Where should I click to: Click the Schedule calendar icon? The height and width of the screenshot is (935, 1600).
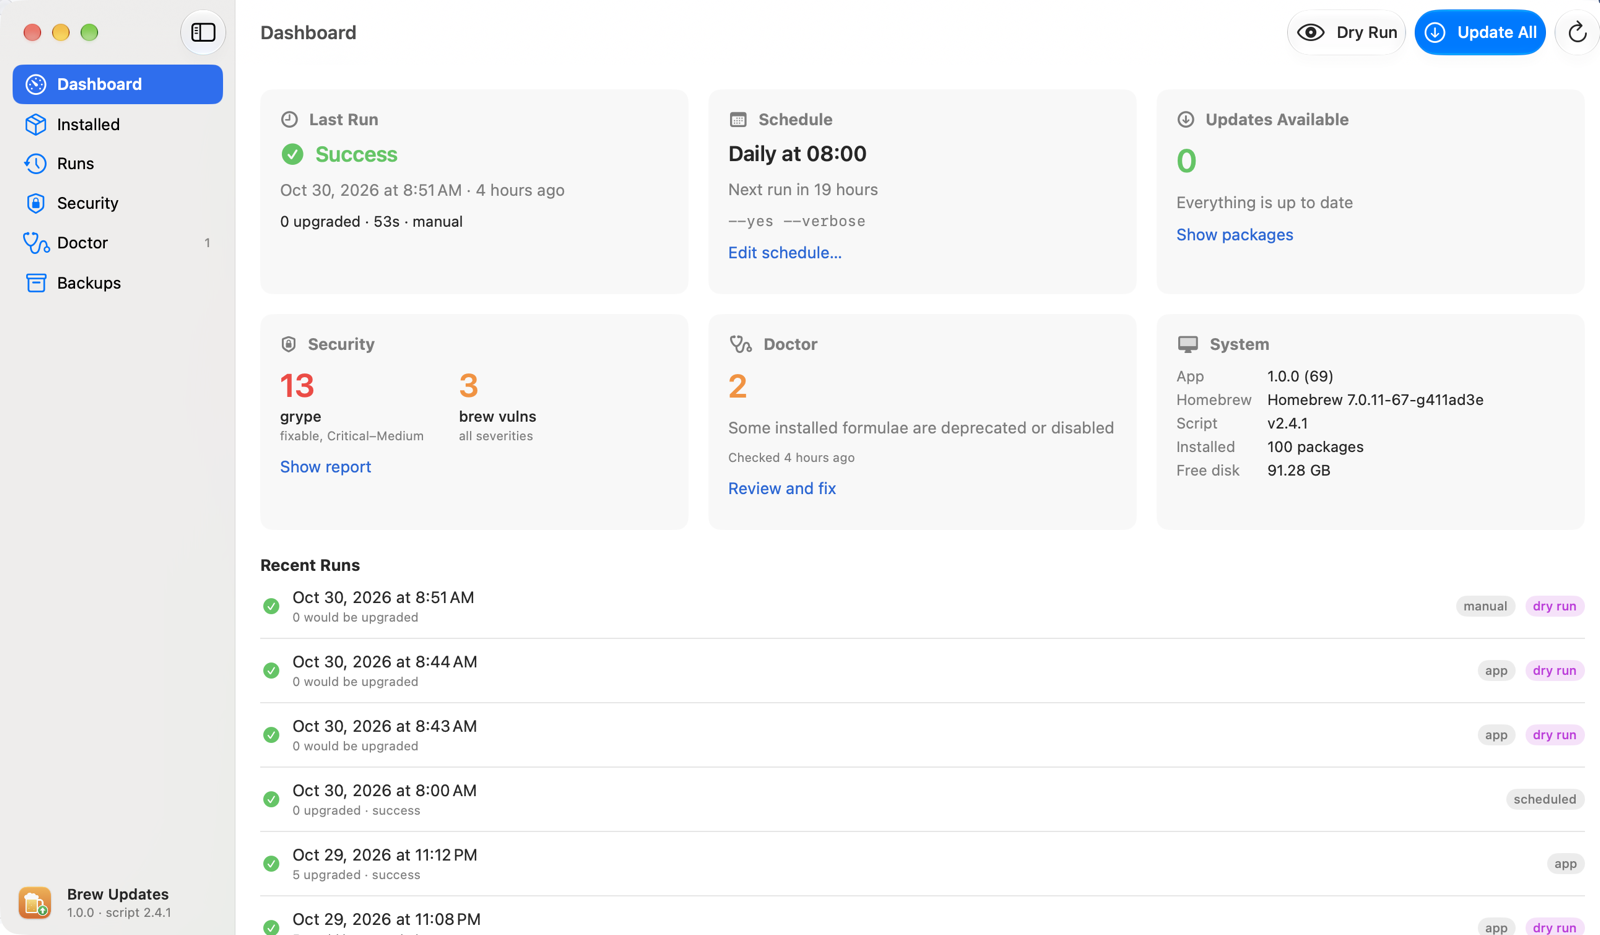(738, 119)
